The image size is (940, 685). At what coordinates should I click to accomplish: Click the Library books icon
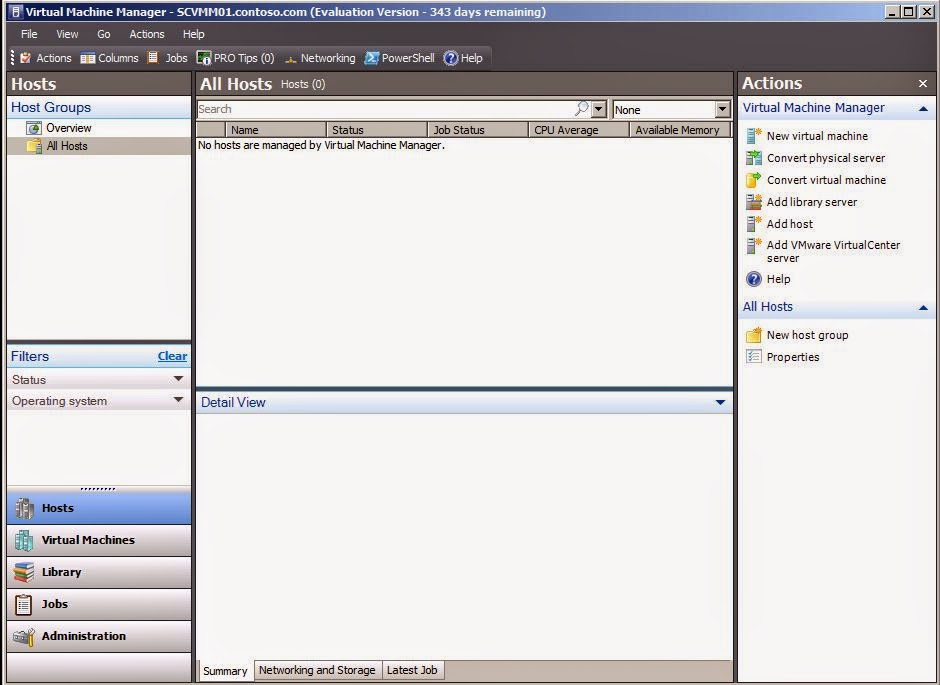click(24, 572)
